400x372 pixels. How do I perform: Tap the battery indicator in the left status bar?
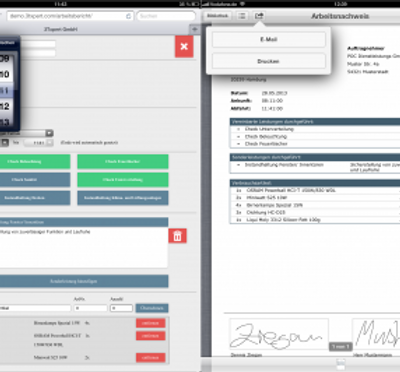pyautogui.click(x=195, y=4)
